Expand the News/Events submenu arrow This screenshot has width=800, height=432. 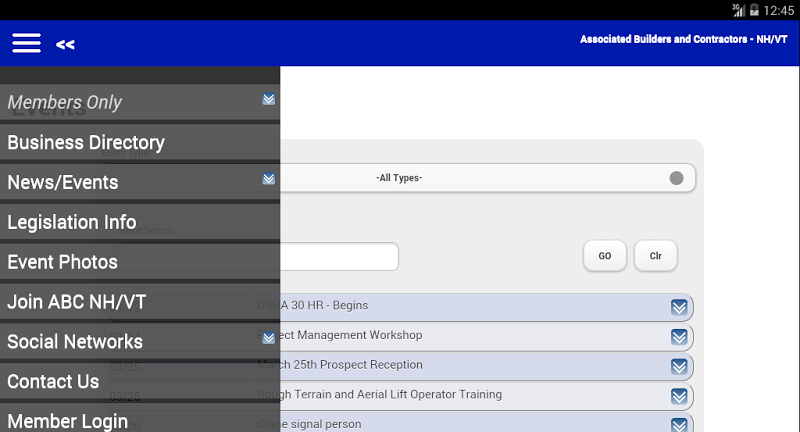tap(269, 179)
